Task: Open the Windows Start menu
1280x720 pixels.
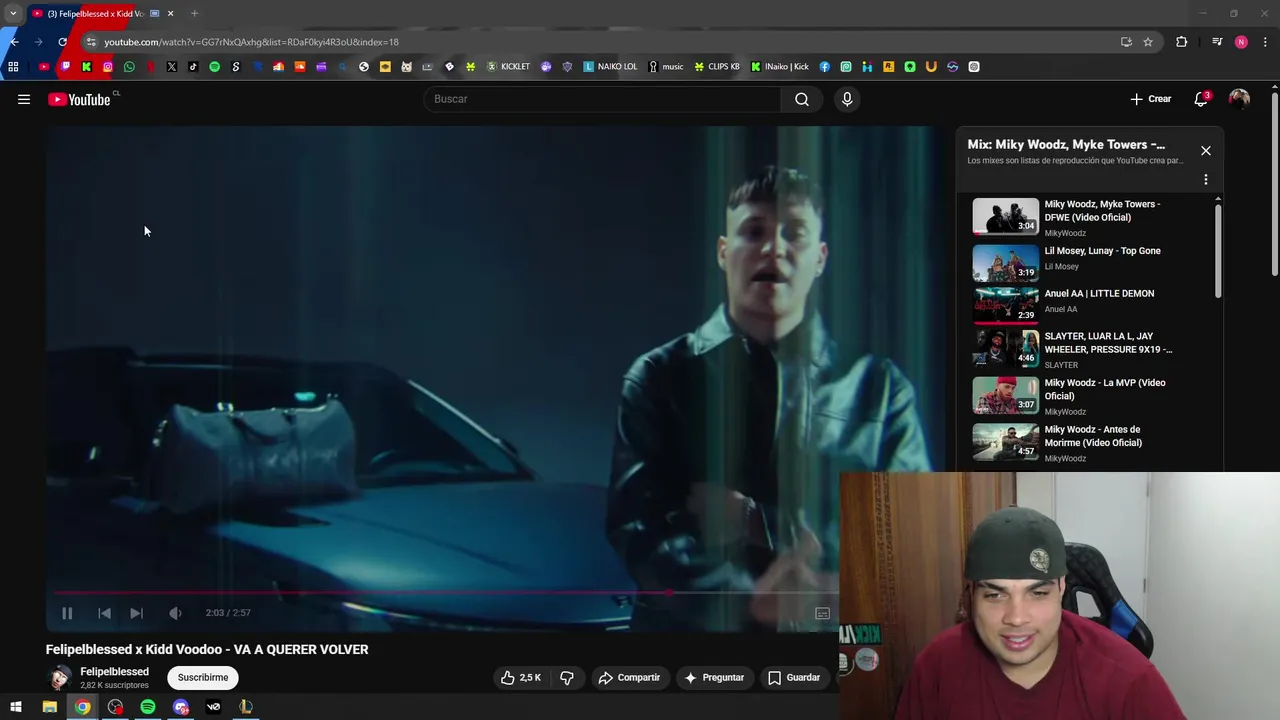Action: 16,707
